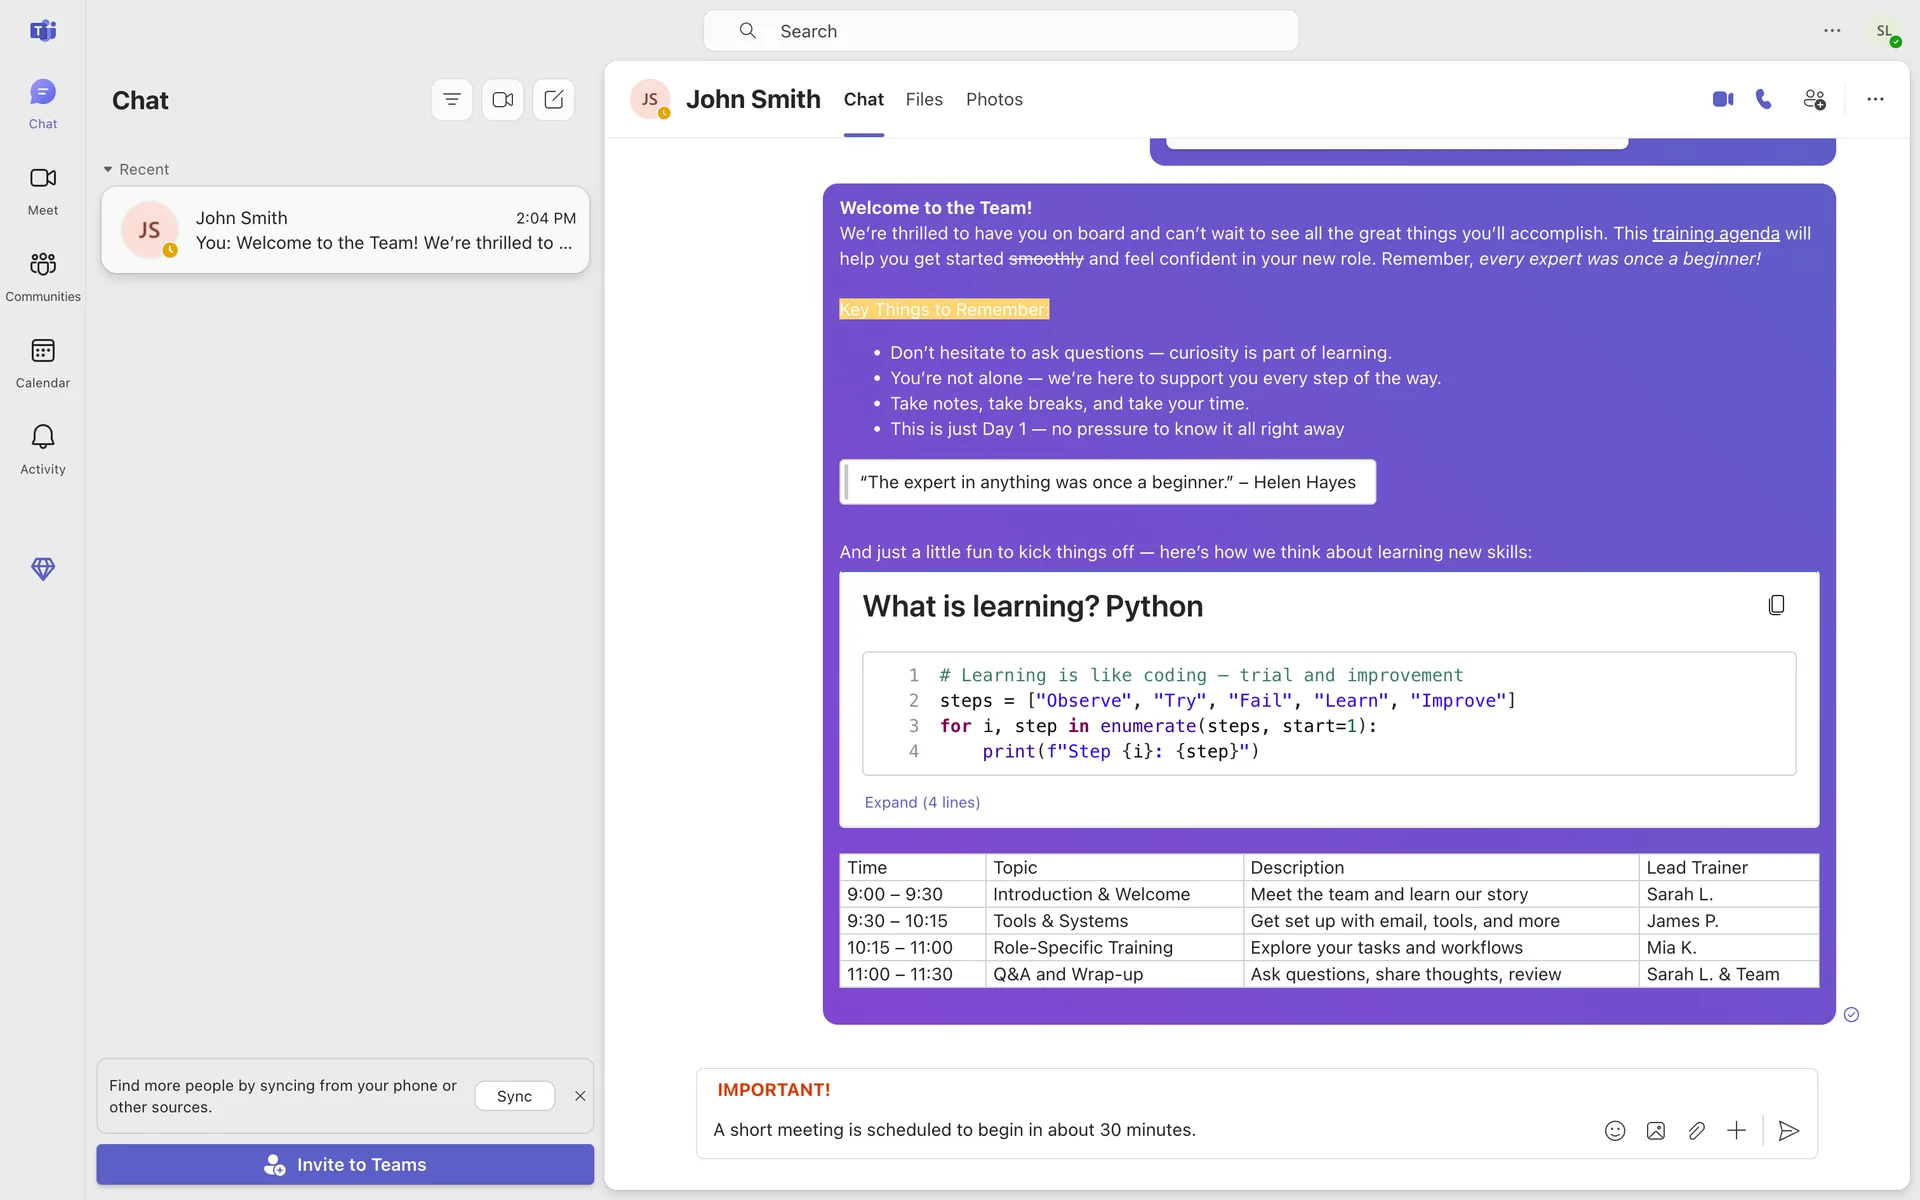Open the chat filter options
Image resolution: width=1920 pixels, height=1200 pixels.
pos(452,100)
